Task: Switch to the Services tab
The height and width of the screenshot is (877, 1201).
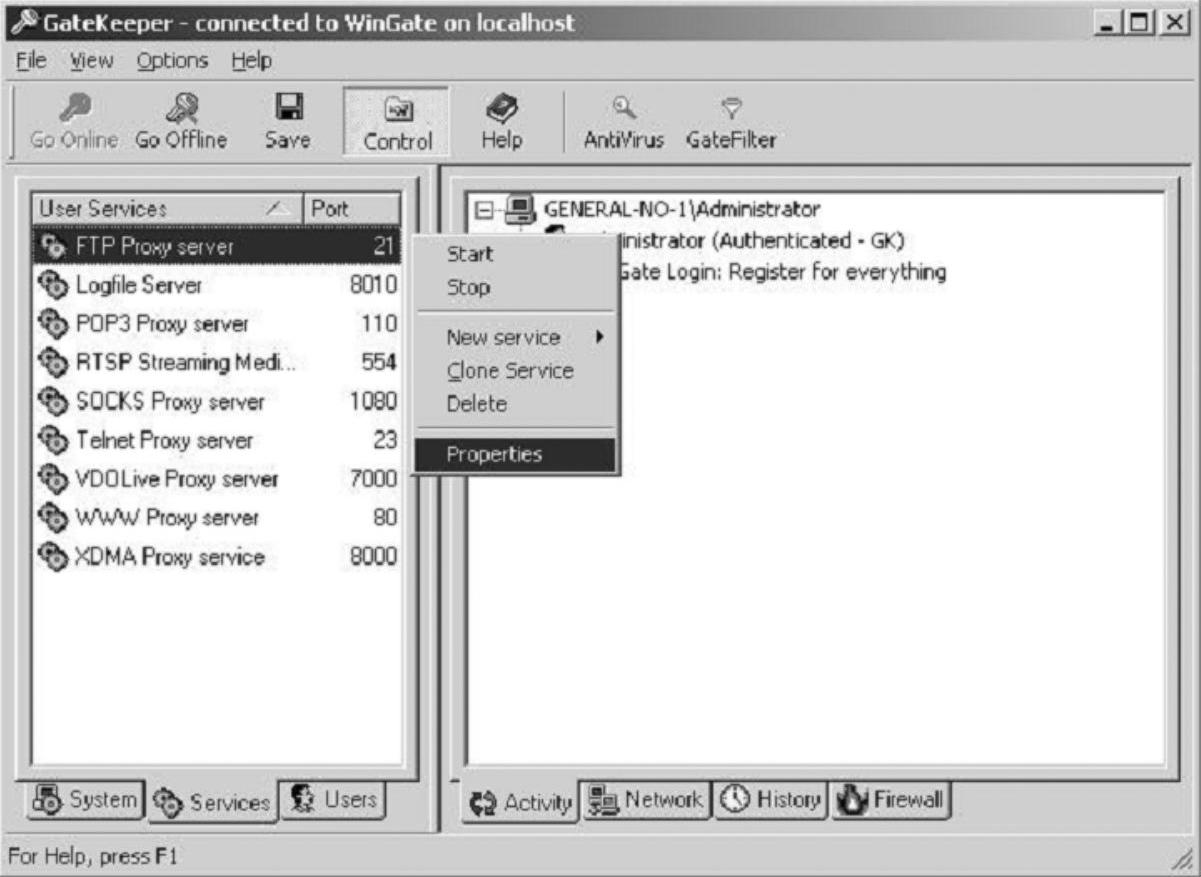Action: (212, 801)
